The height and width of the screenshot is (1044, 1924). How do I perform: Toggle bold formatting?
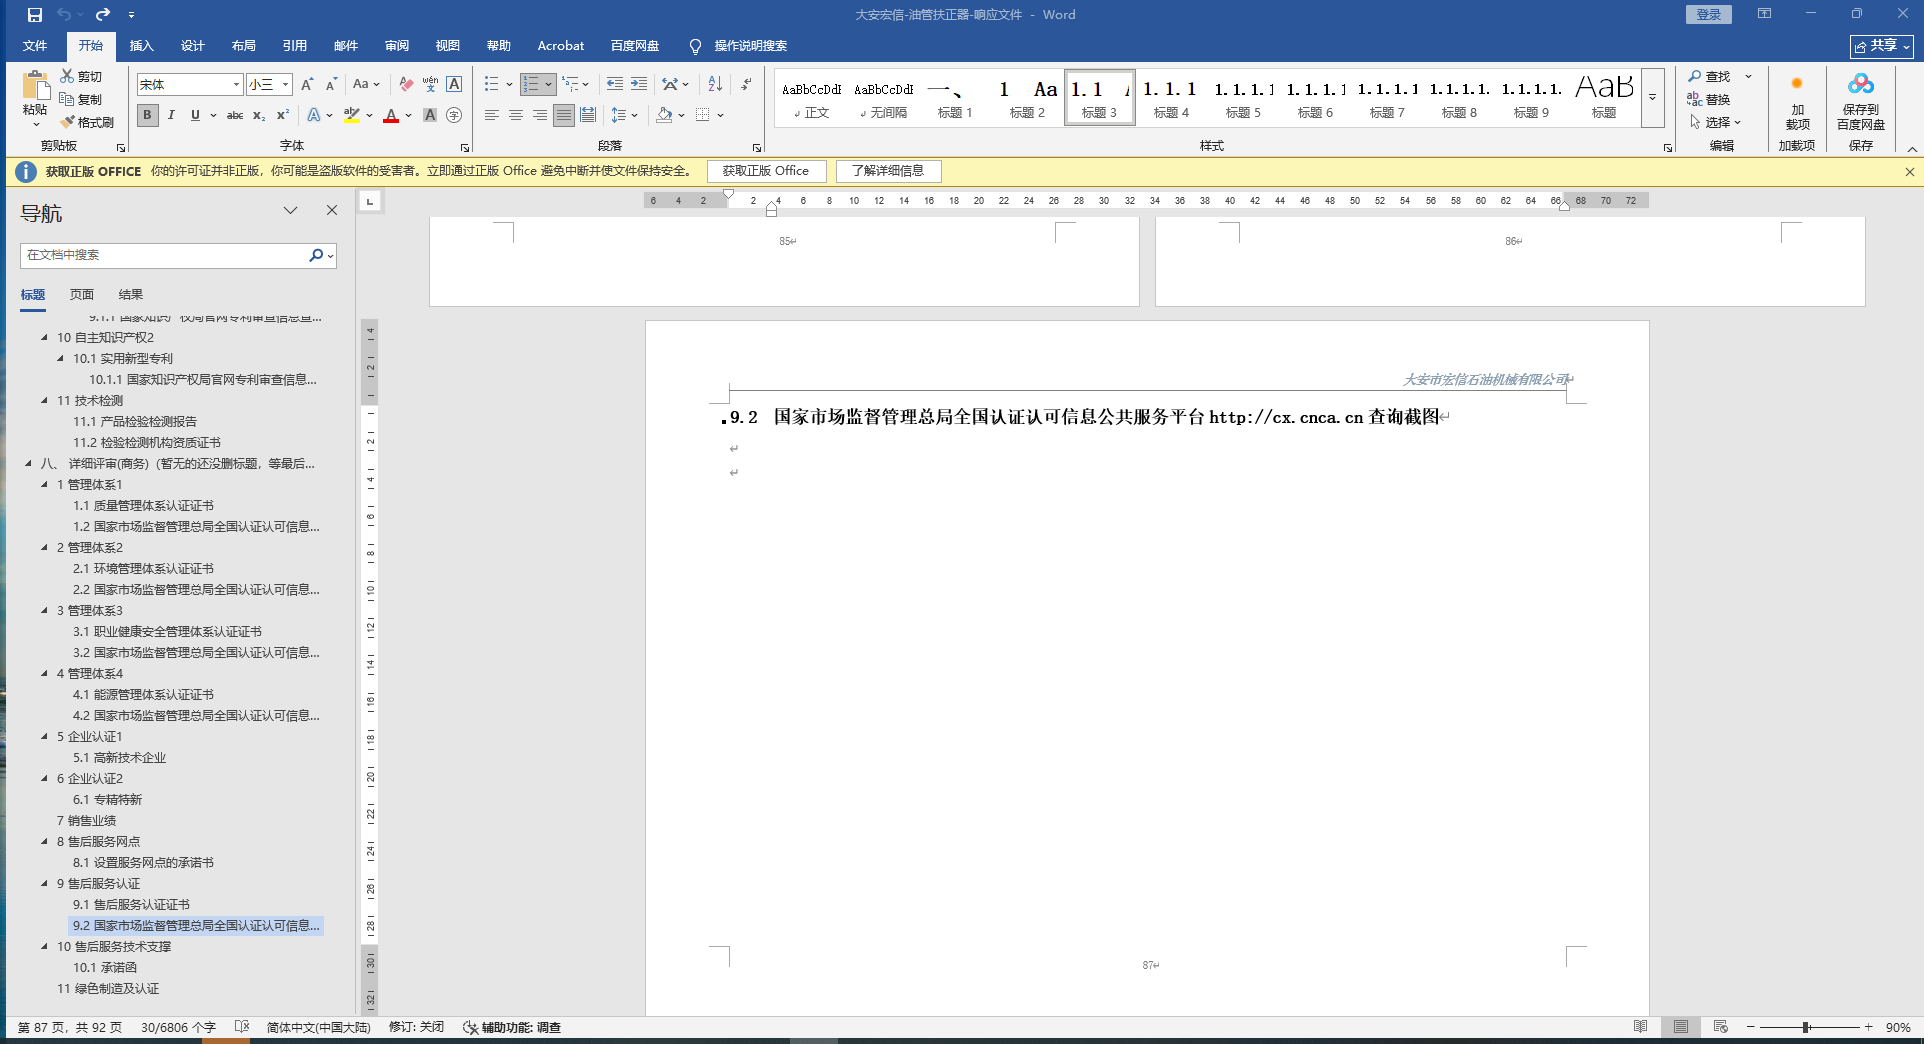(x=147, y=115)
